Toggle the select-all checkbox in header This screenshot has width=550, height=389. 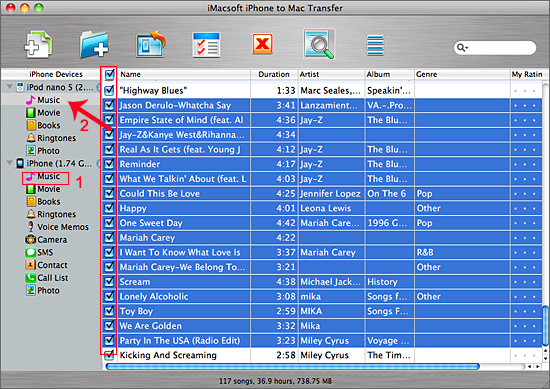[109, 74]
